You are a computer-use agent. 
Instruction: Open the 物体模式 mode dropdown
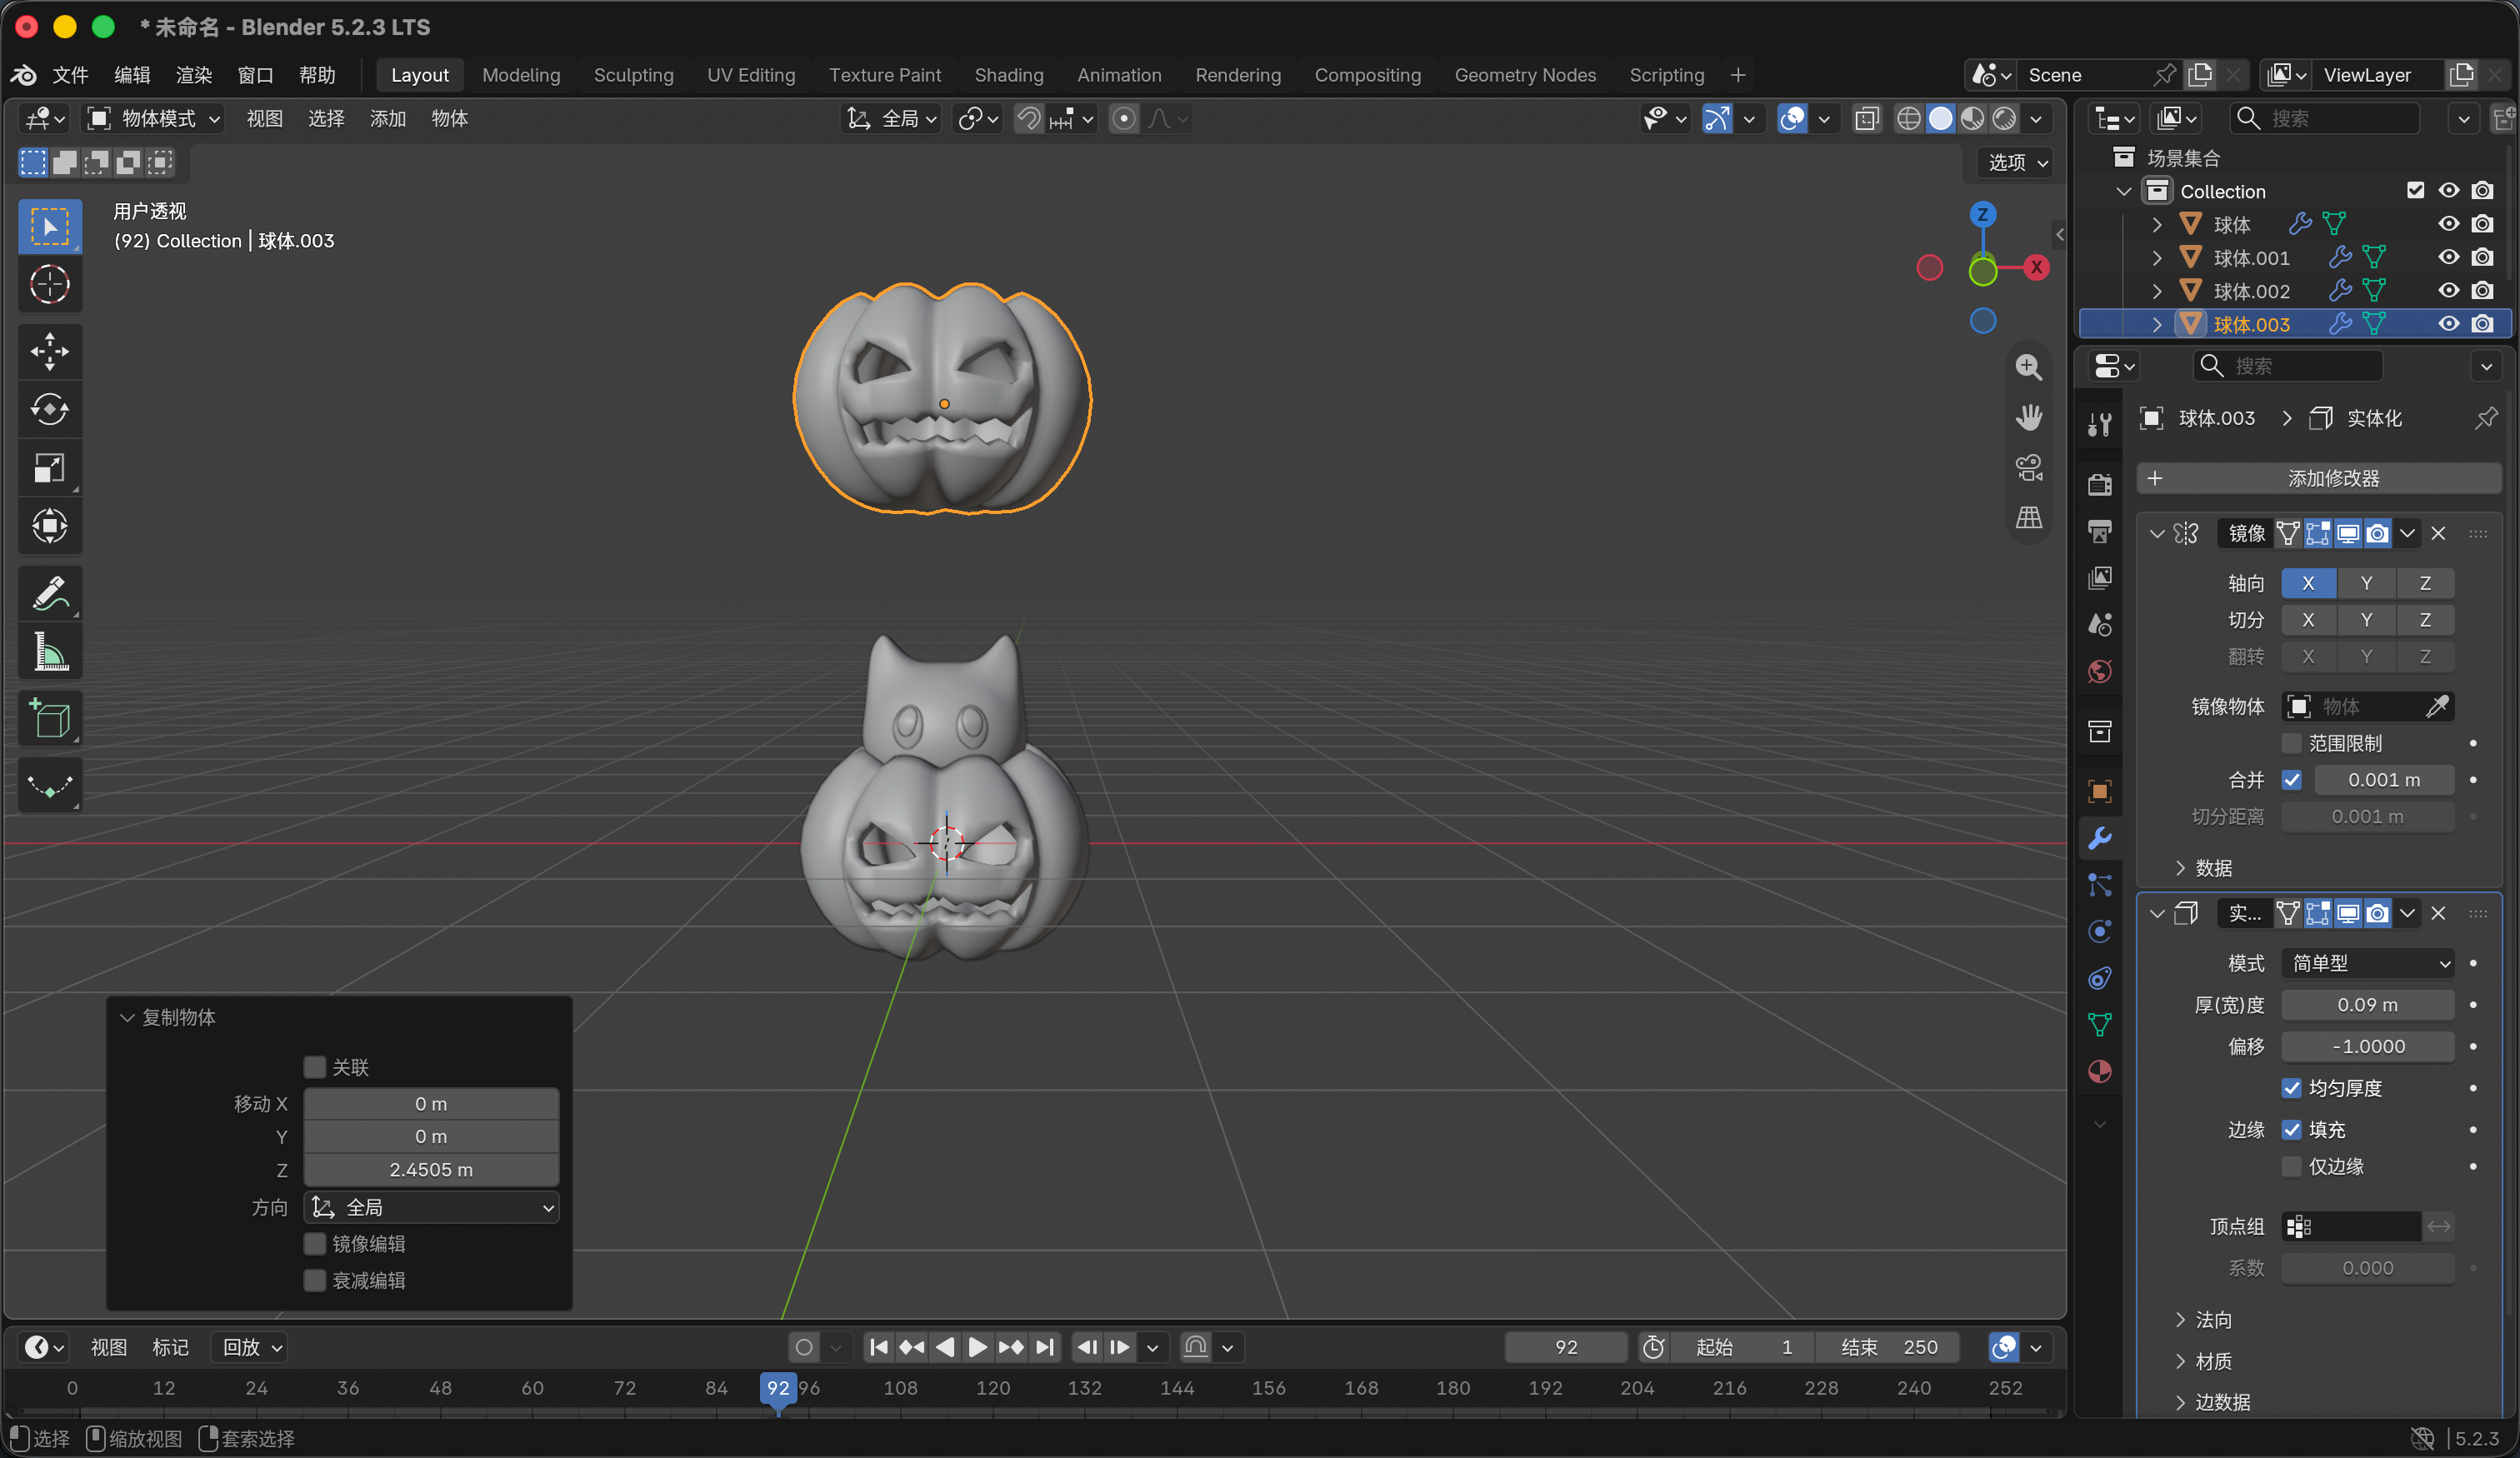point(153,119)
